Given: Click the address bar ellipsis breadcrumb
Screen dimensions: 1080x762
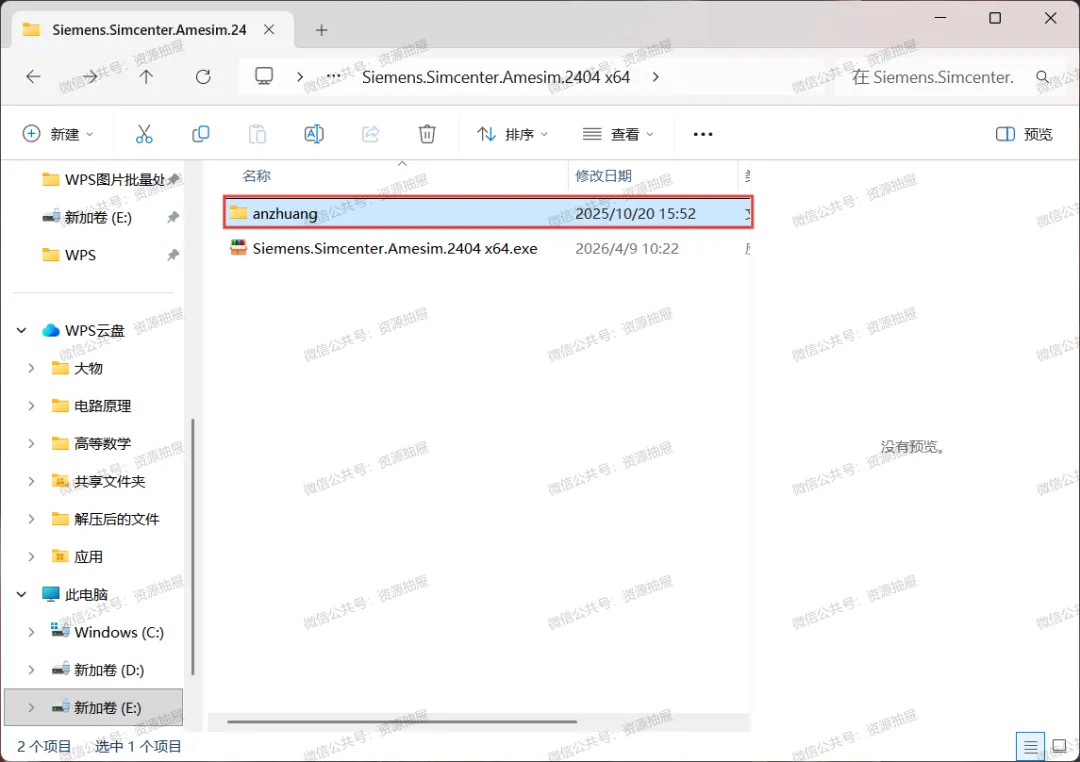Looking at the screenshot, I should [333, 76].
